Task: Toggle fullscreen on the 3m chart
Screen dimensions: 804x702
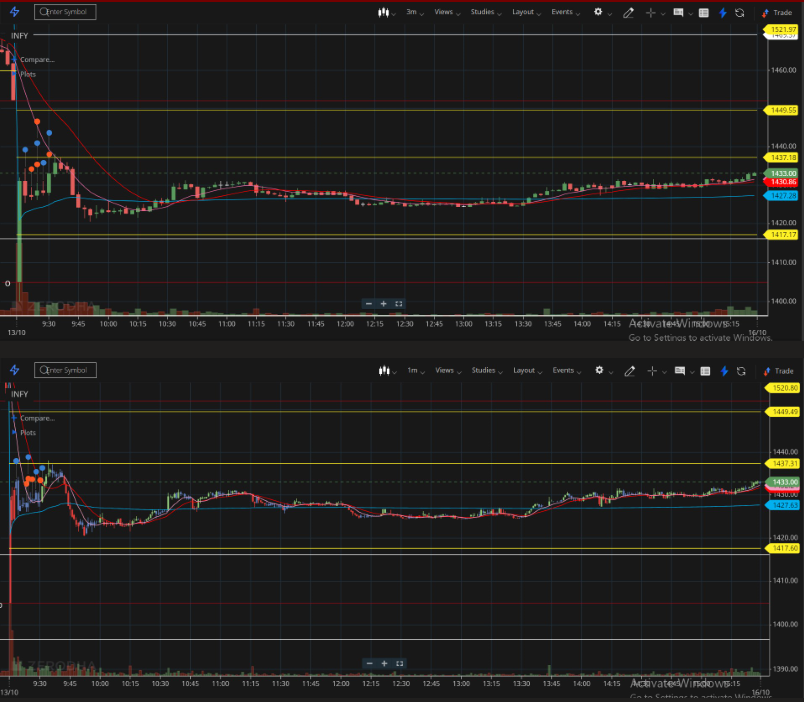Action: point(398,304)
